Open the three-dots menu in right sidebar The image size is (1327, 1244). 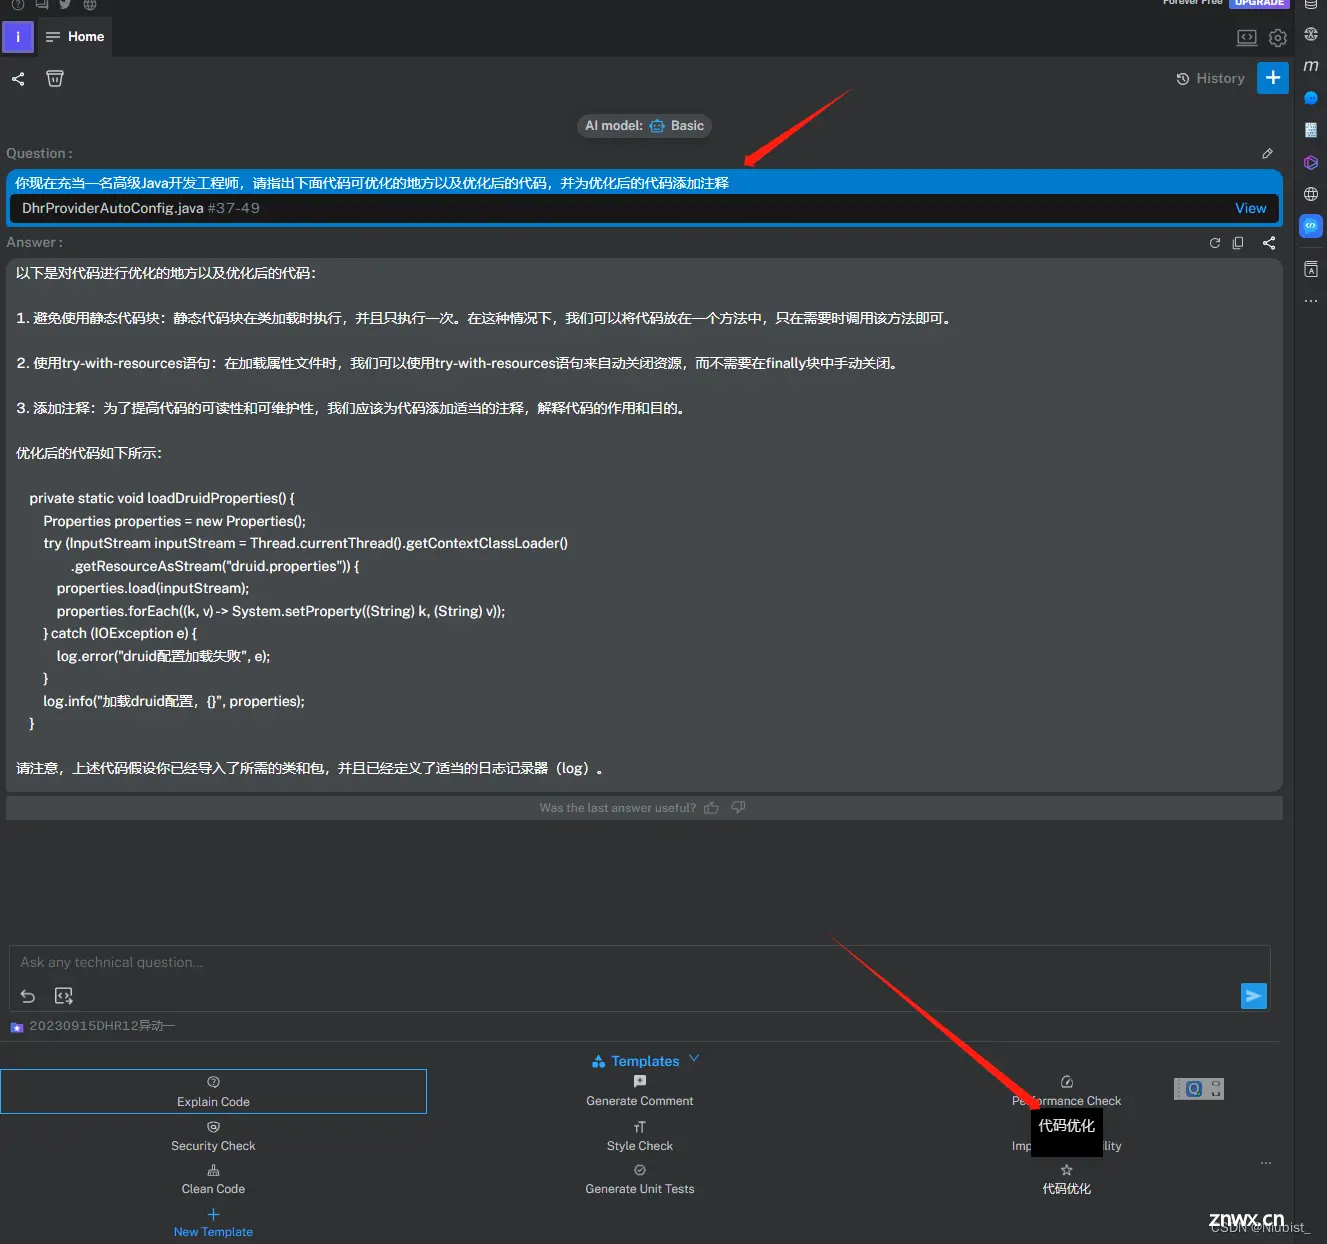pyautogui.click(x=1311, y=301)
